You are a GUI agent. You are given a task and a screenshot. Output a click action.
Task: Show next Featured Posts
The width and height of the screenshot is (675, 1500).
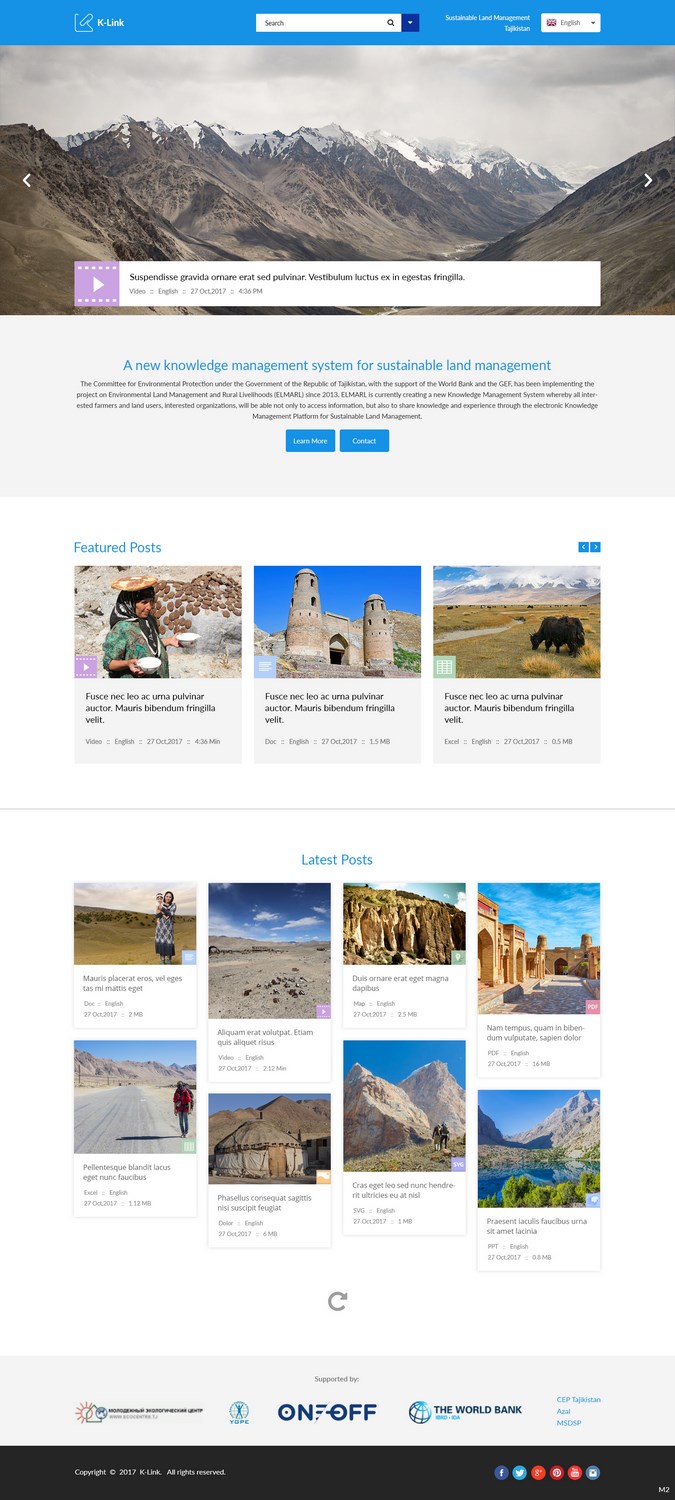[x=596, y=547]
